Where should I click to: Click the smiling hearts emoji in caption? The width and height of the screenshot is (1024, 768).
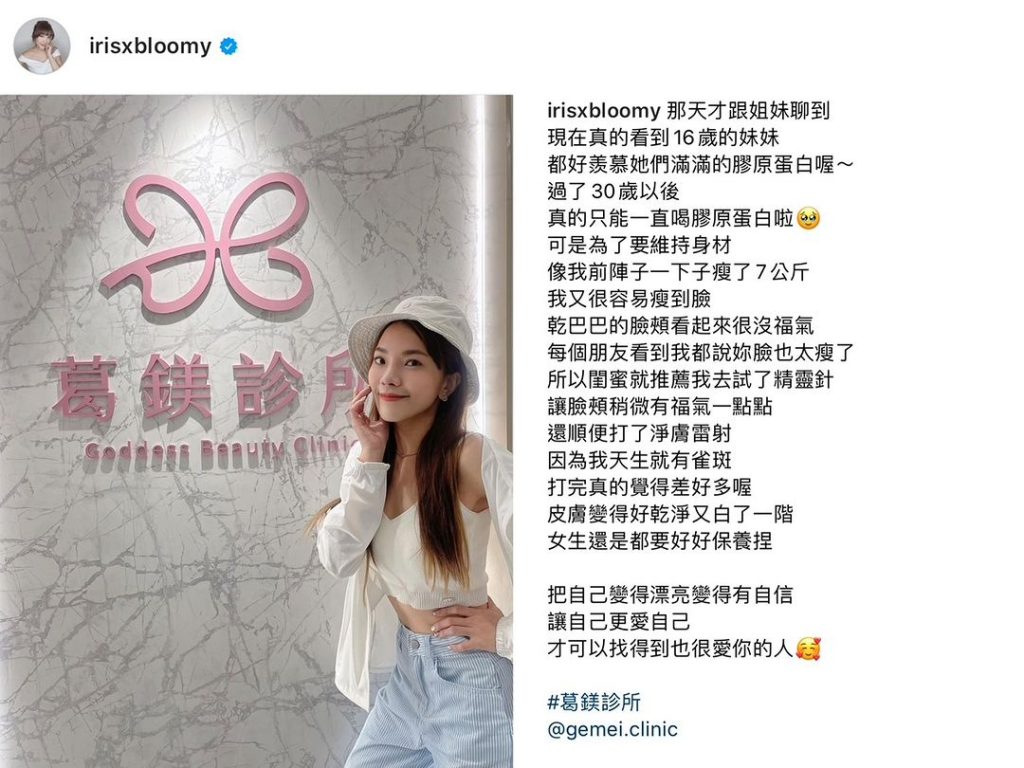point(808,648)
